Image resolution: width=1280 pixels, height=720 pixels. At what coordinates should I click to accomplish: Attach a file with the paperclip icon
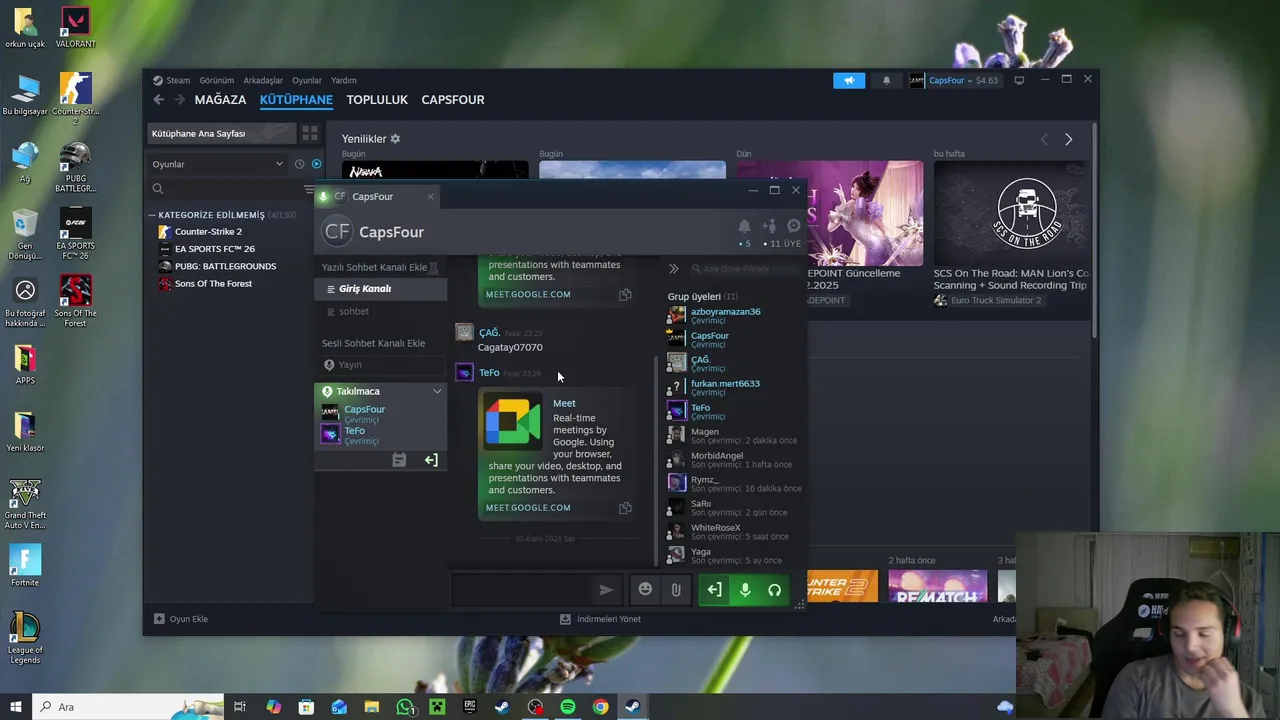pyautogui.click(x=676, y=590)
